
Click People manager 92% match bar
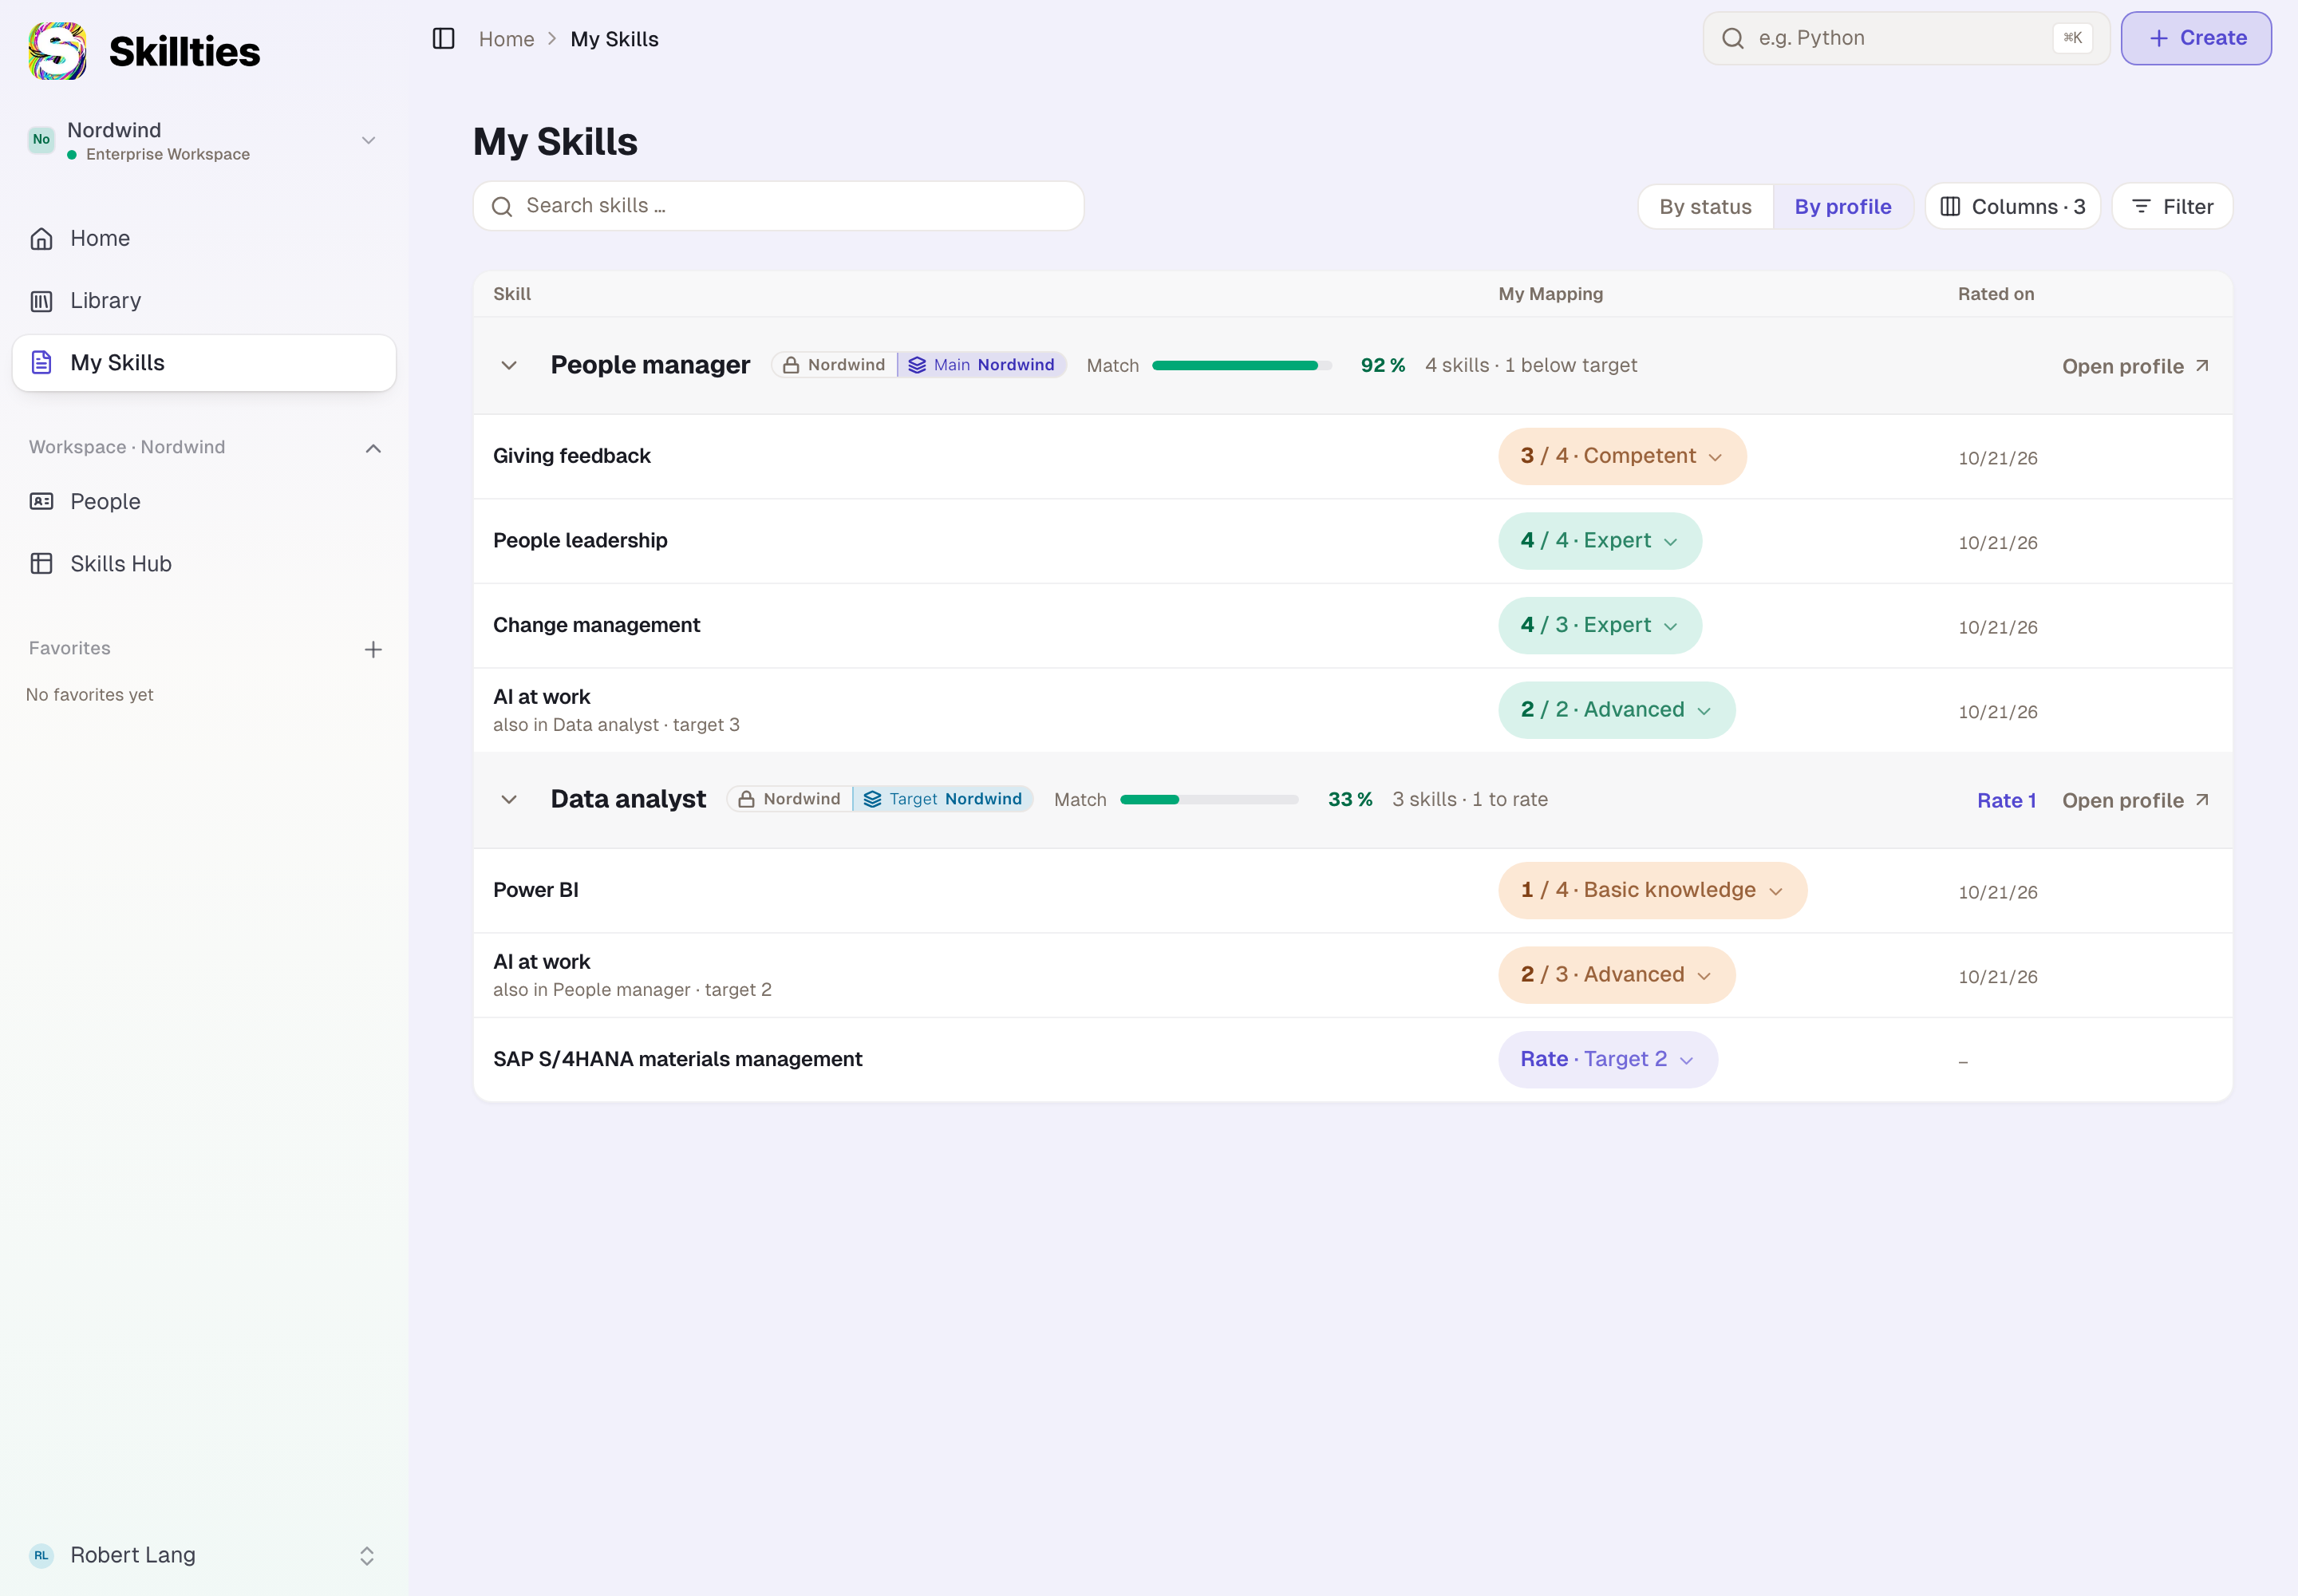pos(1242,365)
